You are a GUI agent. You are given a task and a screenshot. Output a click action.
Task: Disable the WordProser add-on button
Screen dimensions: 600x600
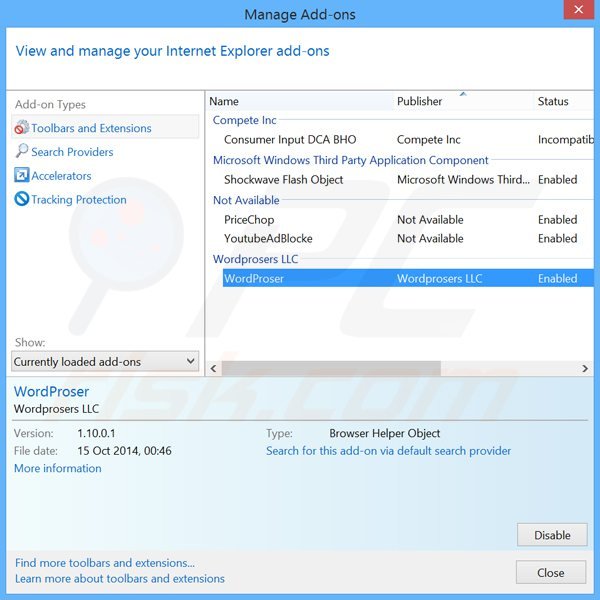[x=552, y=535]
